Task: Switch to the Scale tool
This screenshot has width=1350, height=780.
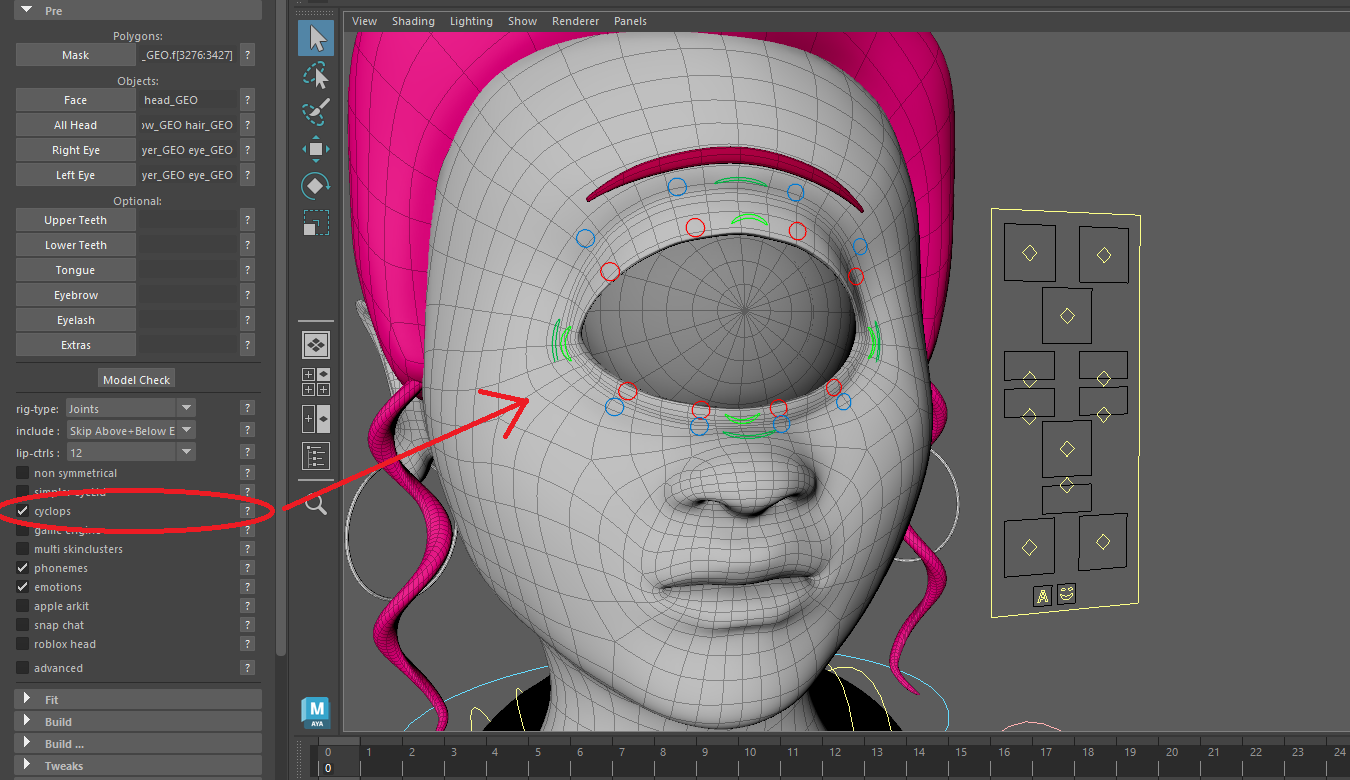Action: click(x=316, y=222)
